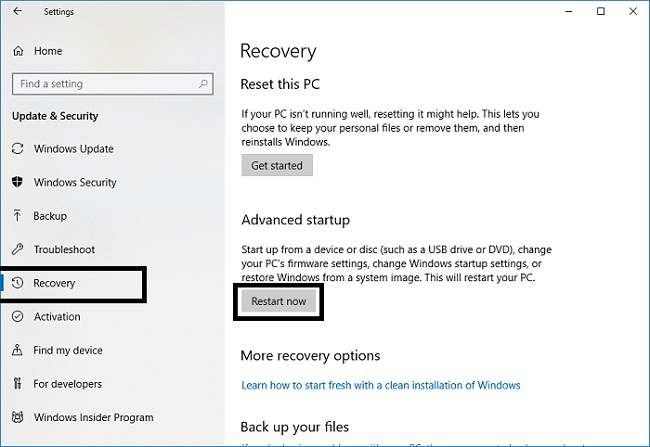Open the clean installation of Windows link
Screen dimensions: 650x447
[x=381, y=385]
